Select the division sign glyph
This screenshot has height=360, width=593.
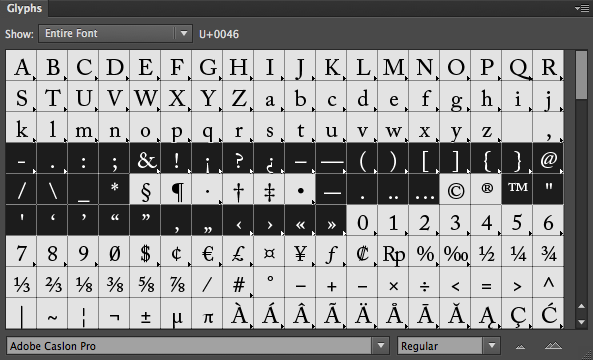pos(424,282)
